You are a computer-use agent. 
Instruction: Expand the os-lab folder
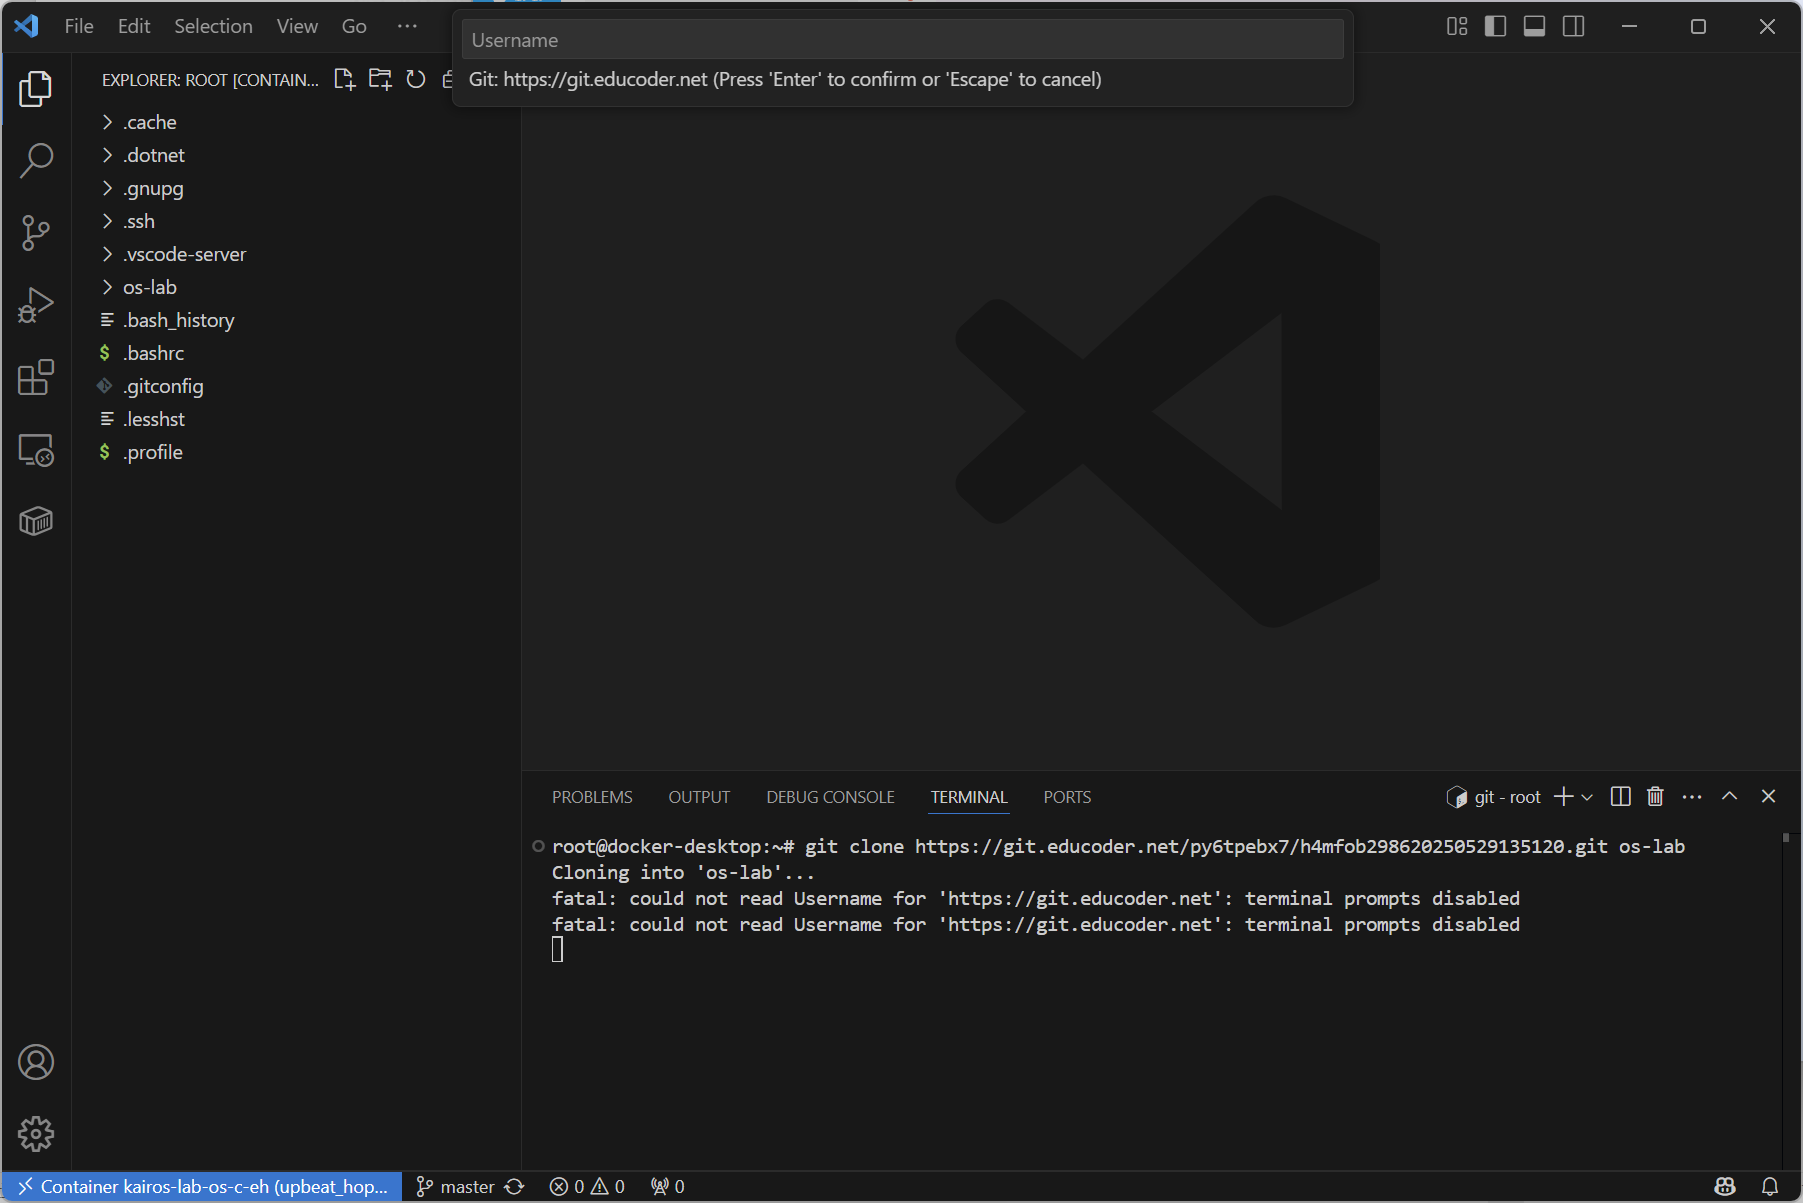click(296, 287)
